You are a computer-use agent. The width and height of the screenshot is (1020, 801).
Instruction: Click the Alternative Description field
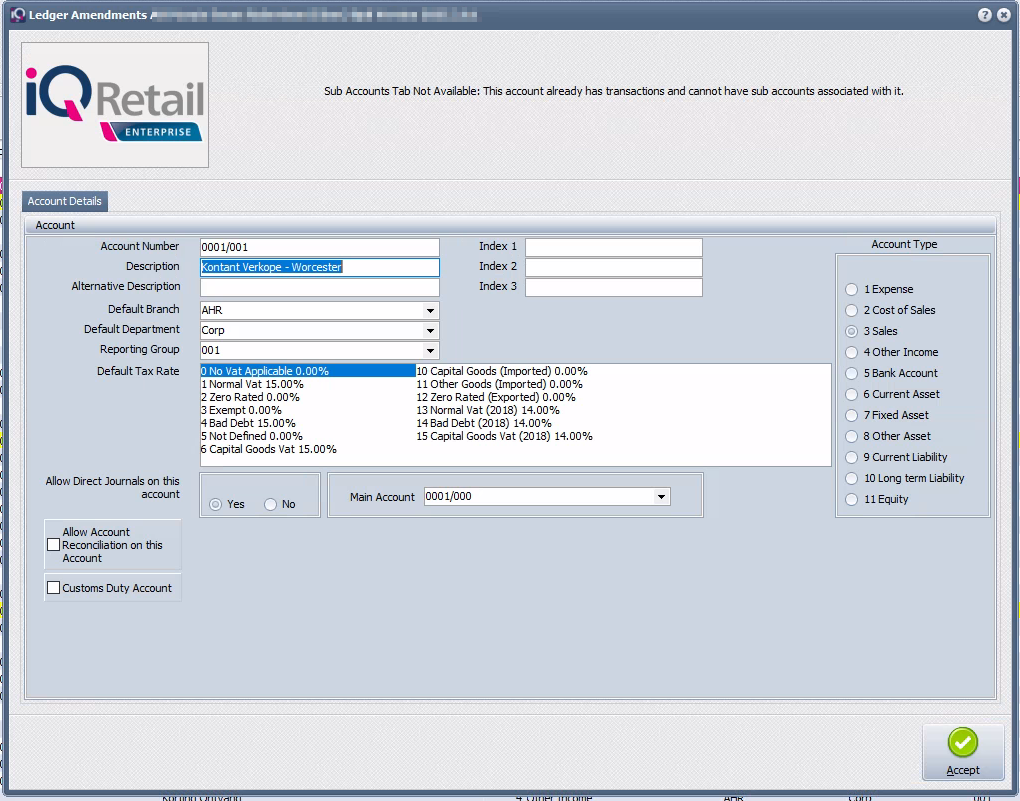coord(319,287)
